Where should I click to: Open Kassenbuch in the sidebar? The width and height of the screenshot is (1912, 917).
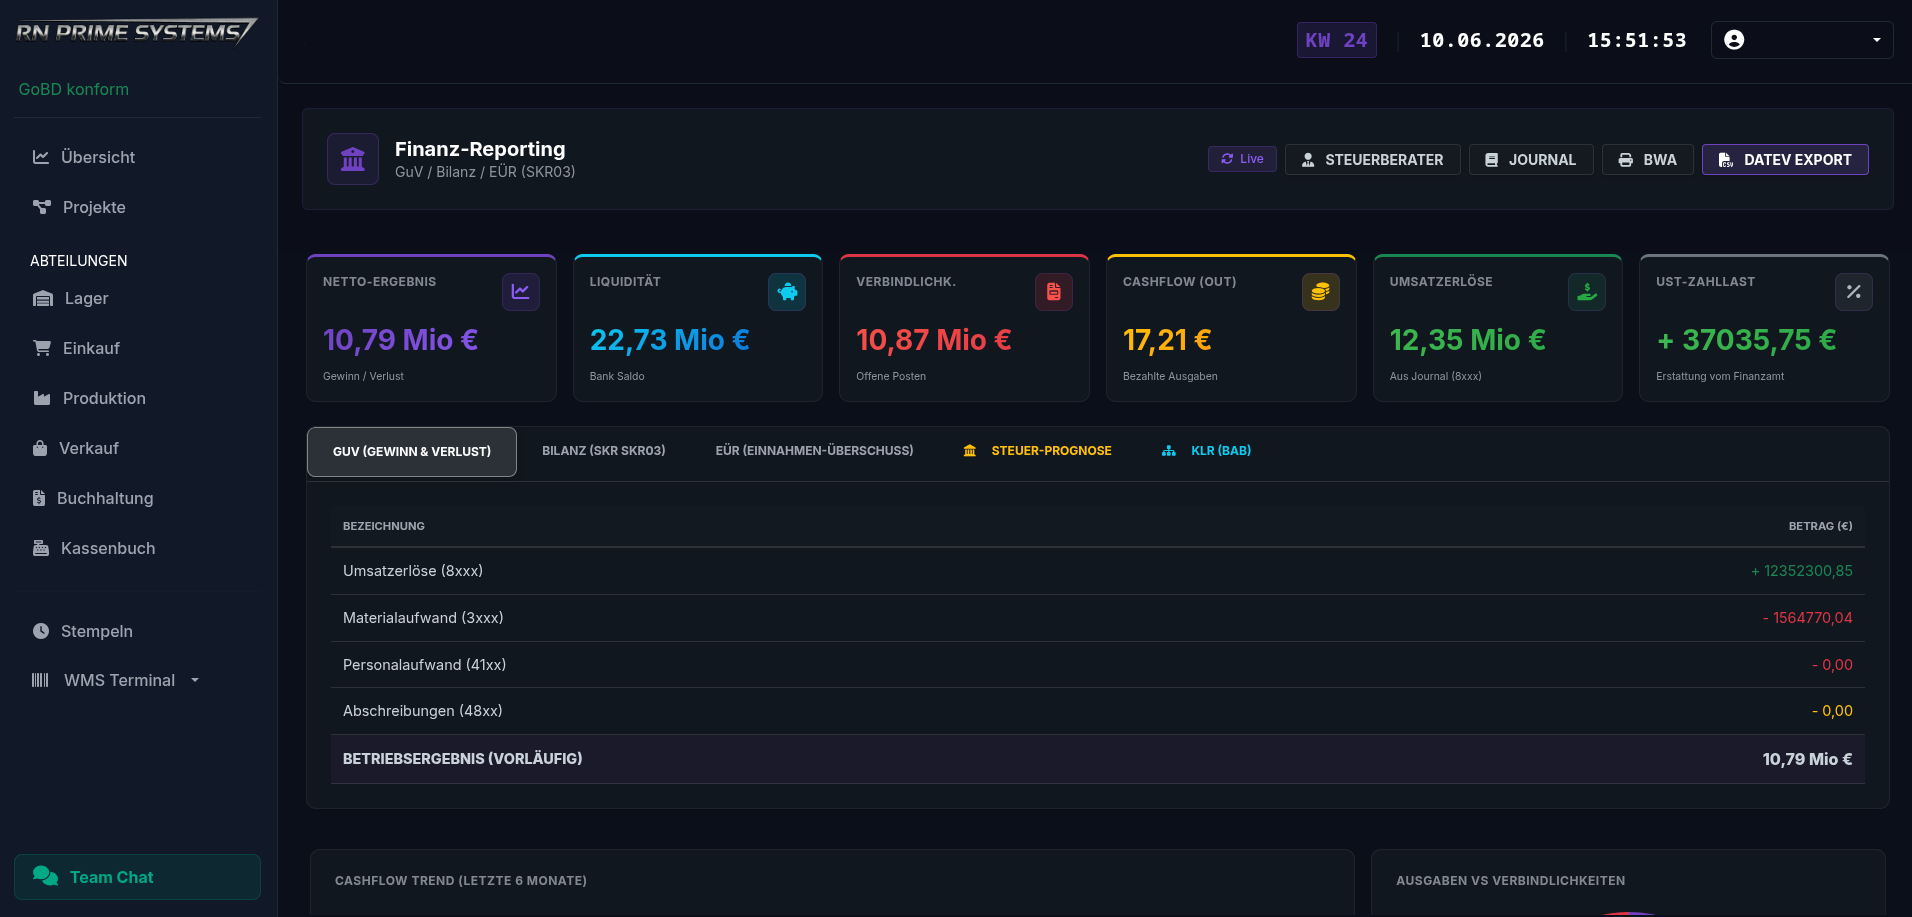(137, 548)
